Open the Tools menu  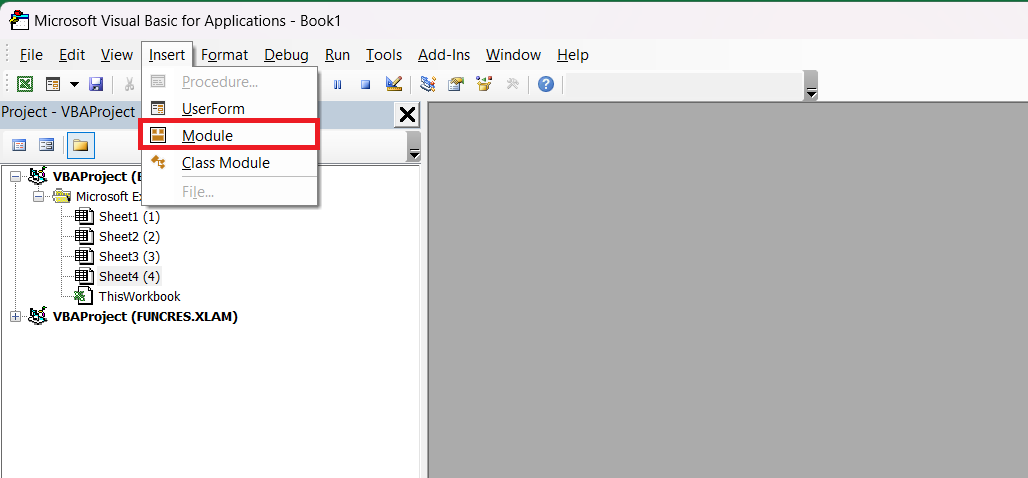384,55
